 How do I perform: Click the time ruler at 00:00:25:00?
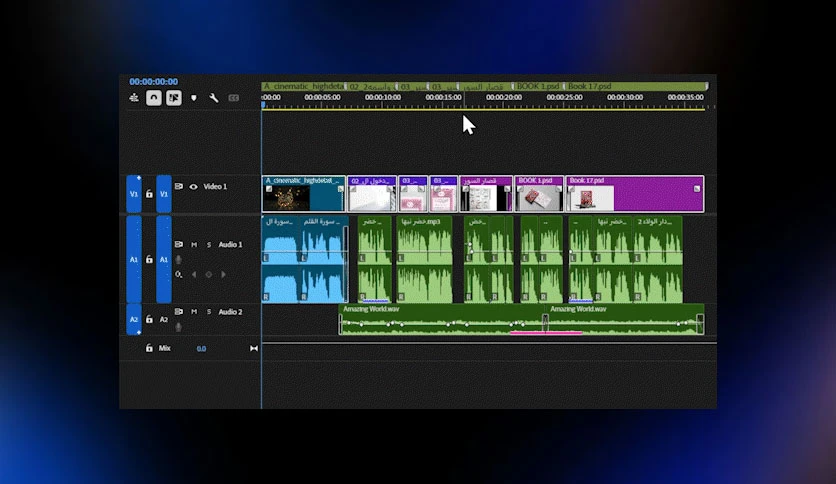pyautogui.click(x=565, y=98)
